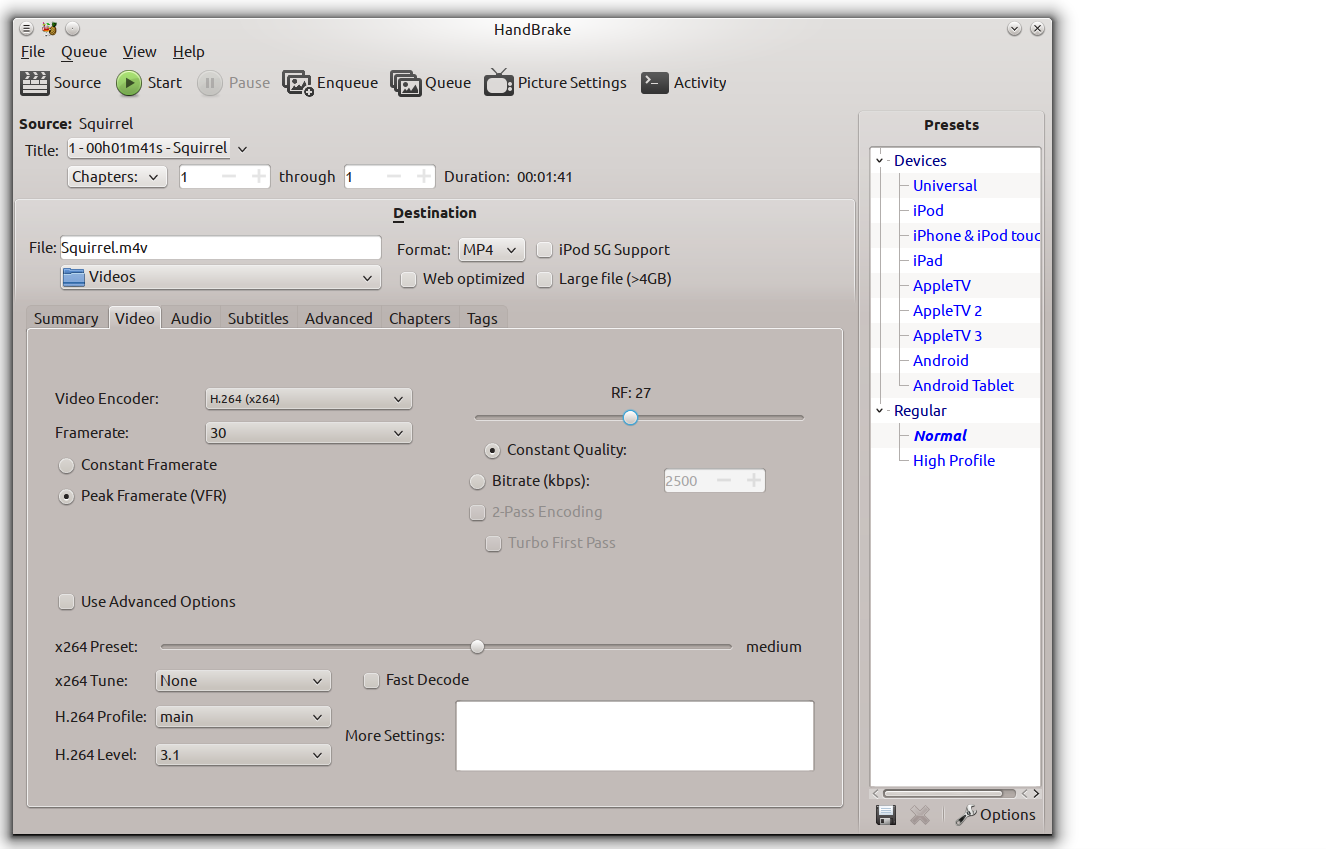Screen dimensions: 1326x849
Task: Enable Use Advanced Options checkbox
Action: tap(66, 602)
